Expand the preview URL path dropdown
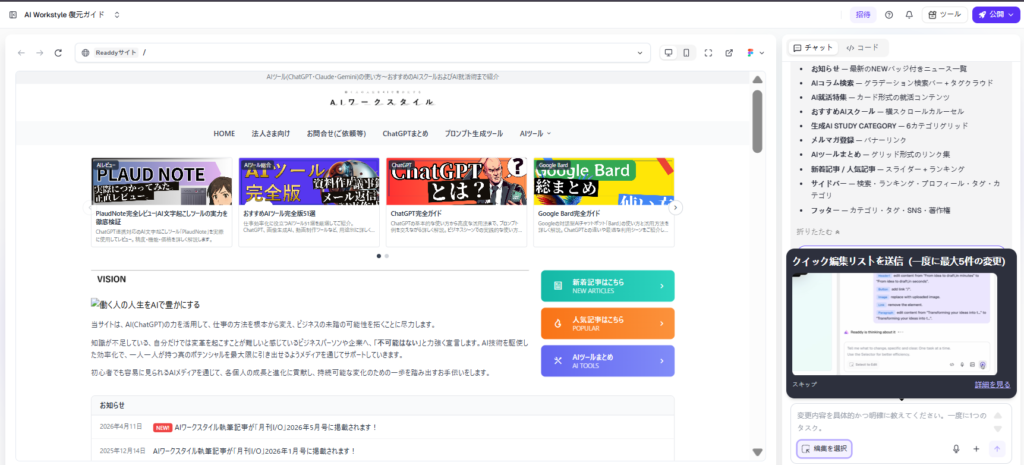The height and width of the screenshot is (465, 1024). (x=640, y=52)
